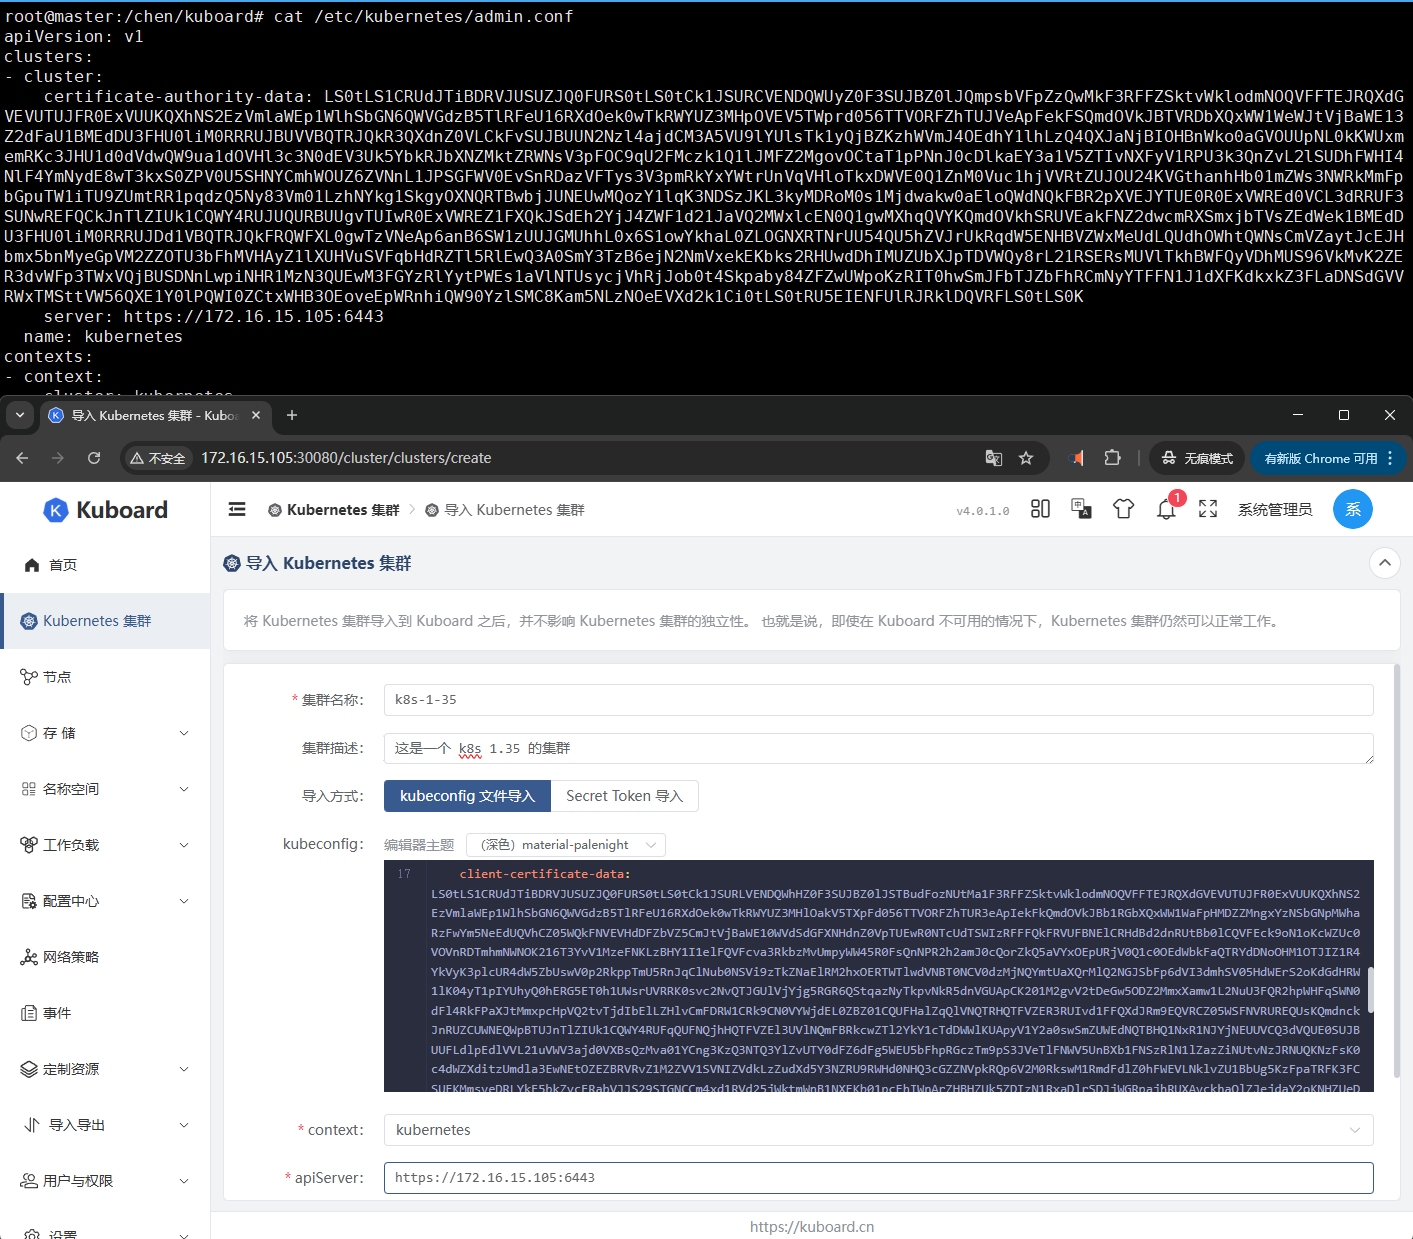The width and height of the screenshot is (1413, 1239).
Task: Go to 首页 in sidebar
Action: point(105,565)
